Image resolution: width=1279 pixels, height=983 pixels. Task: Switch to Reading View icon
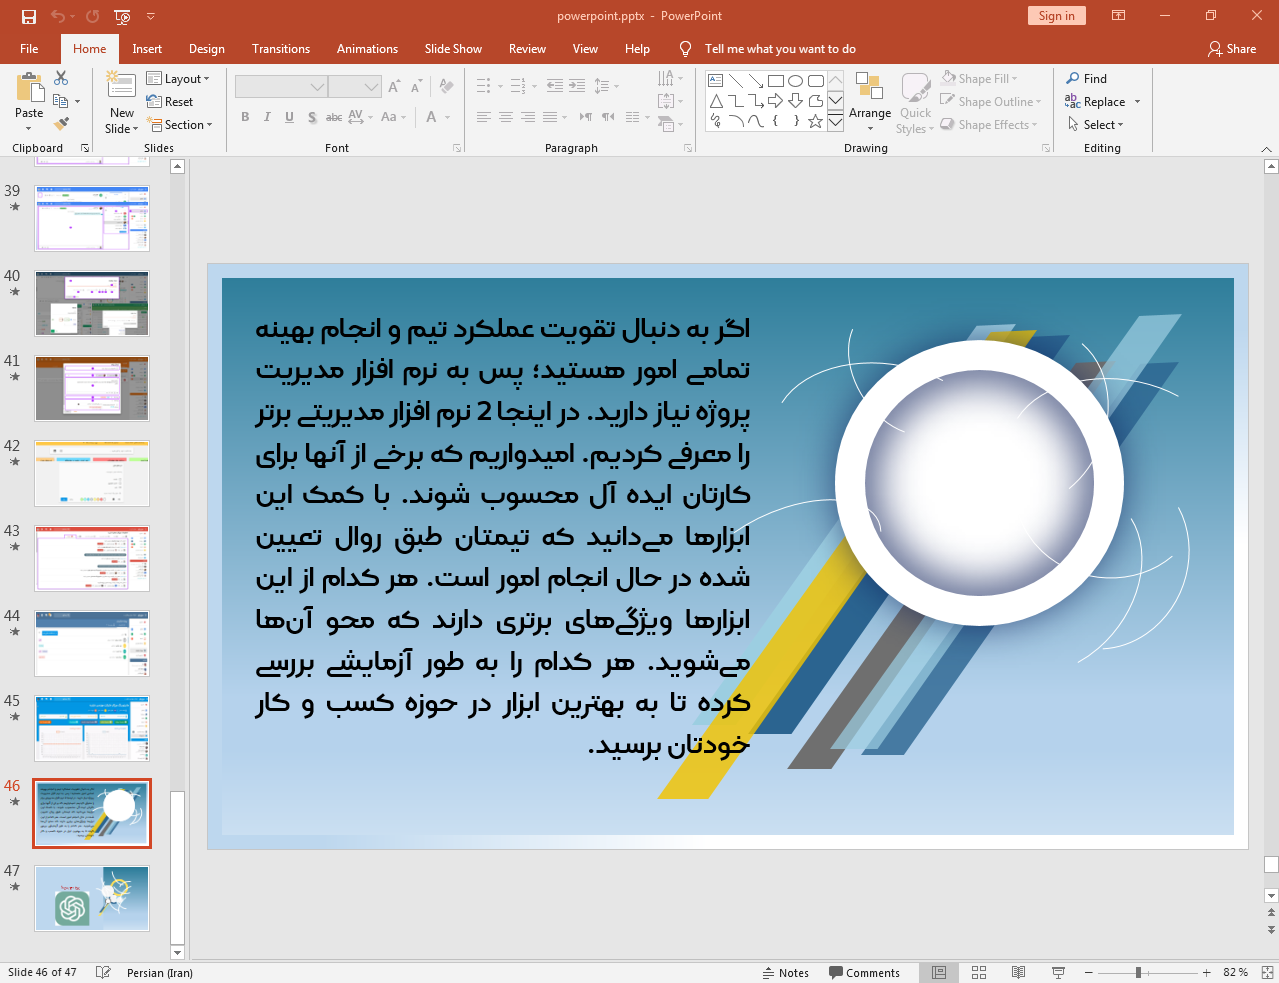tap(1018, 972)
